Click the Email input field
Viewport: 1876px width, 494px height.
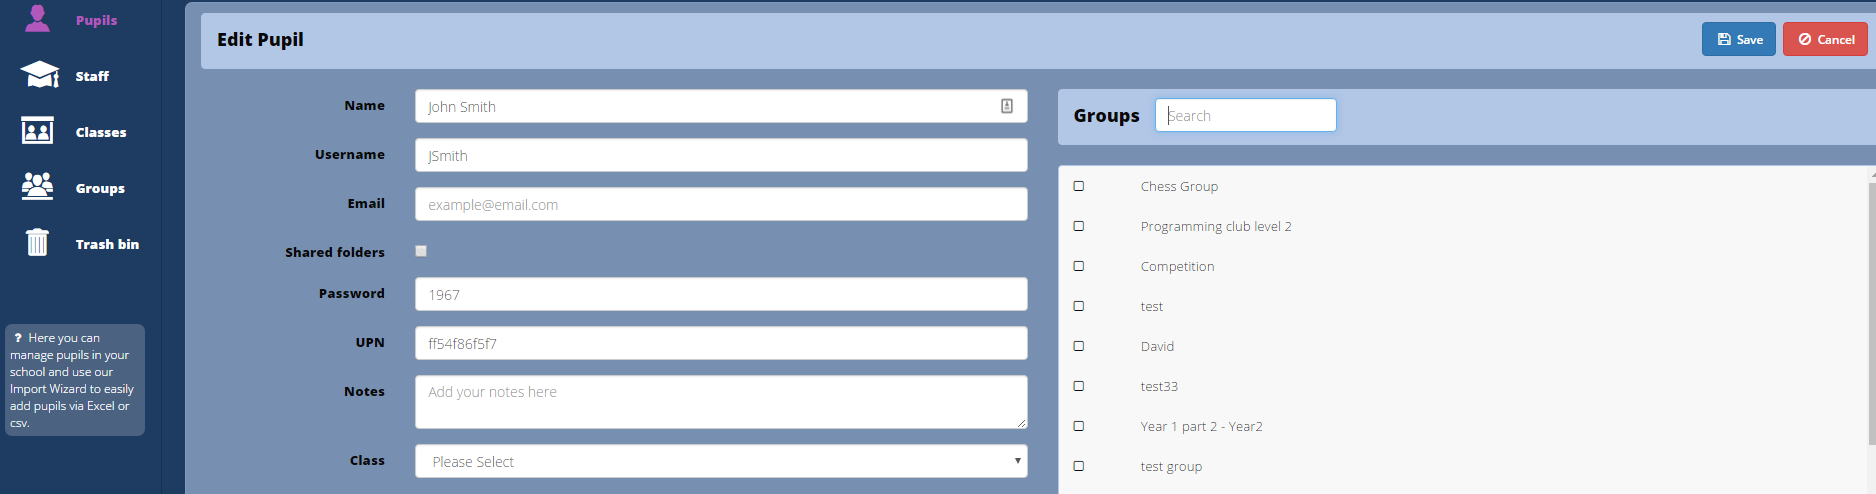coord(720,204)
